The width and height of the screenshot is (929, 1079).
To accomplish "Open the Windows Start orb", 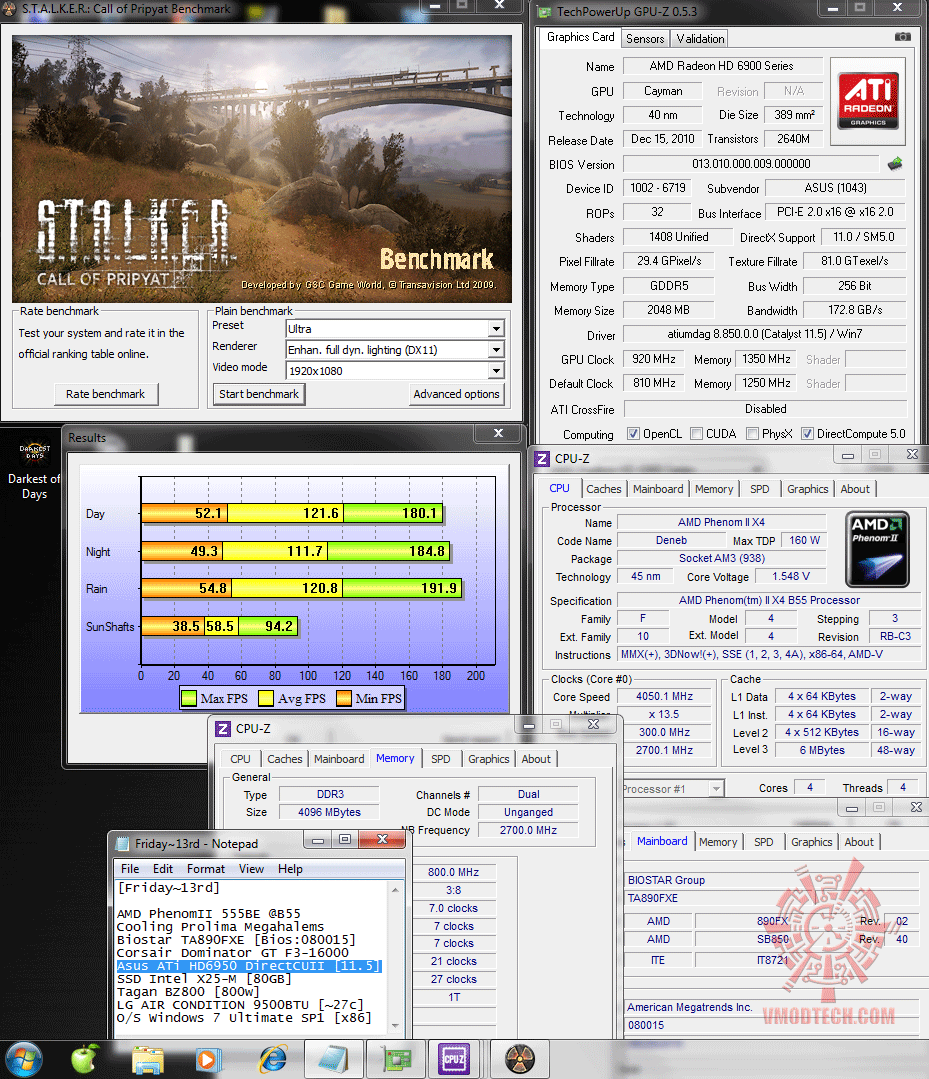I will (23, 1059).
